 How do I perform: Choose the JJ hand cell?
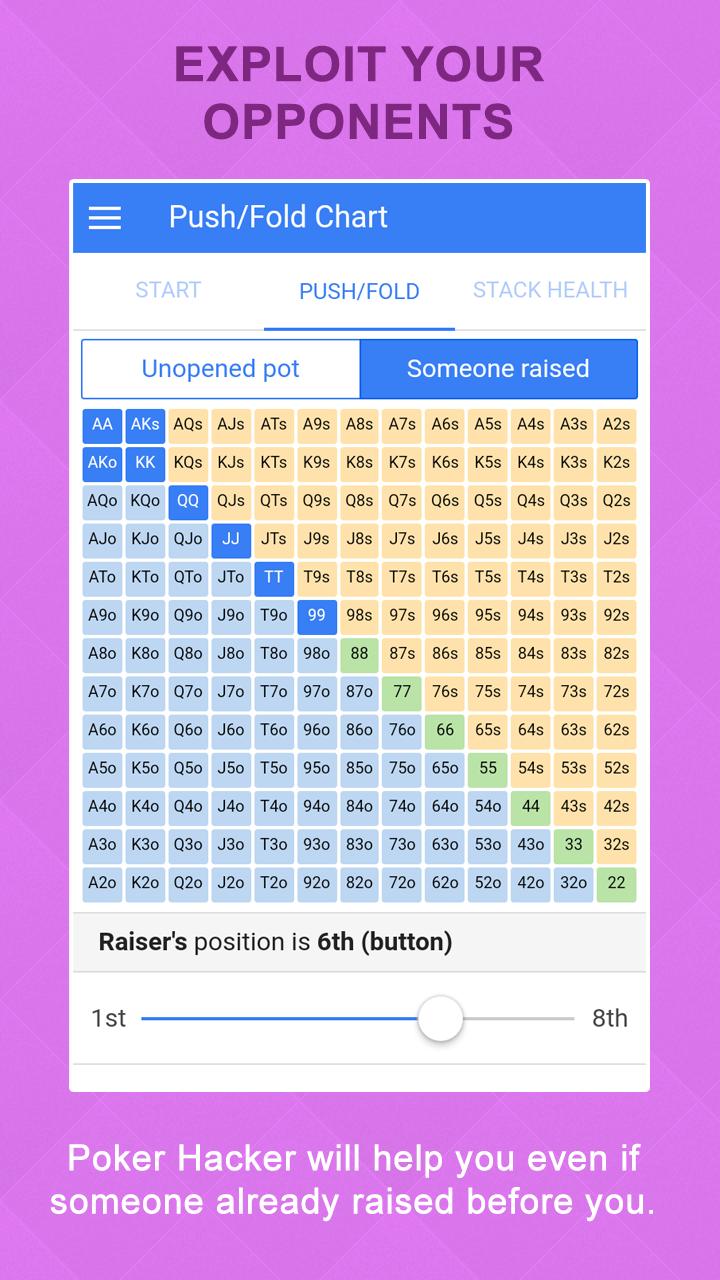(231, 539)
